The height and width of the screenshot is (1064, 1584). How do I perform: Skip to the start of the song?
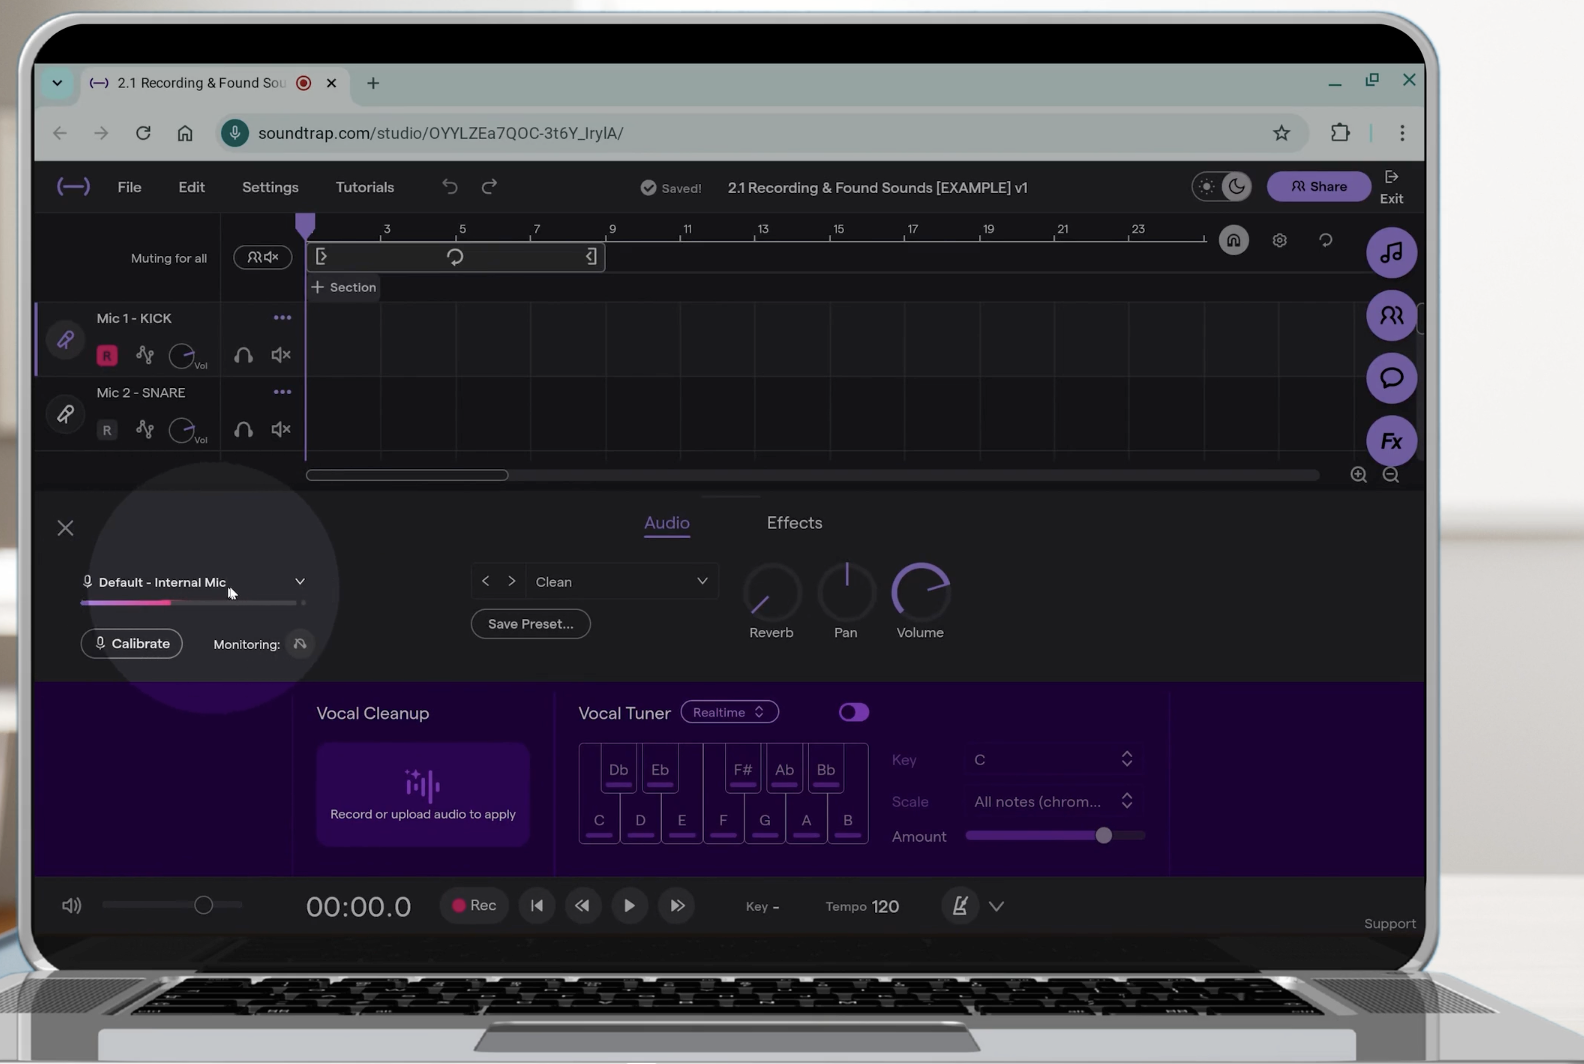(537, 906)
